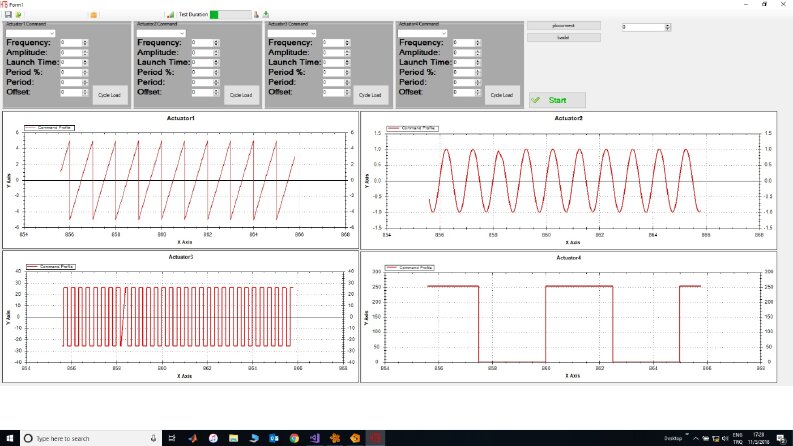Click the Actuator1 chart title
The width and height of the screenshot is (793, 446).
pos(181,118)
